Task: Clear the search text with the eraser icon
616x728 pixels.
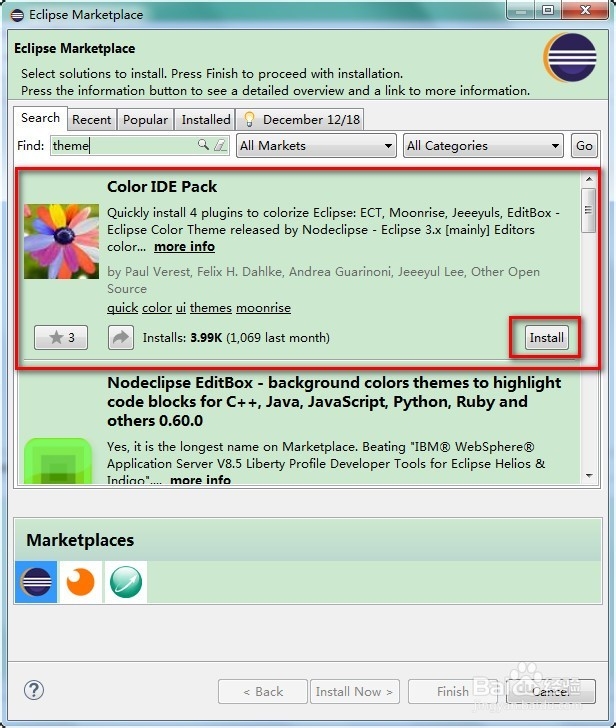Action: 220,145
